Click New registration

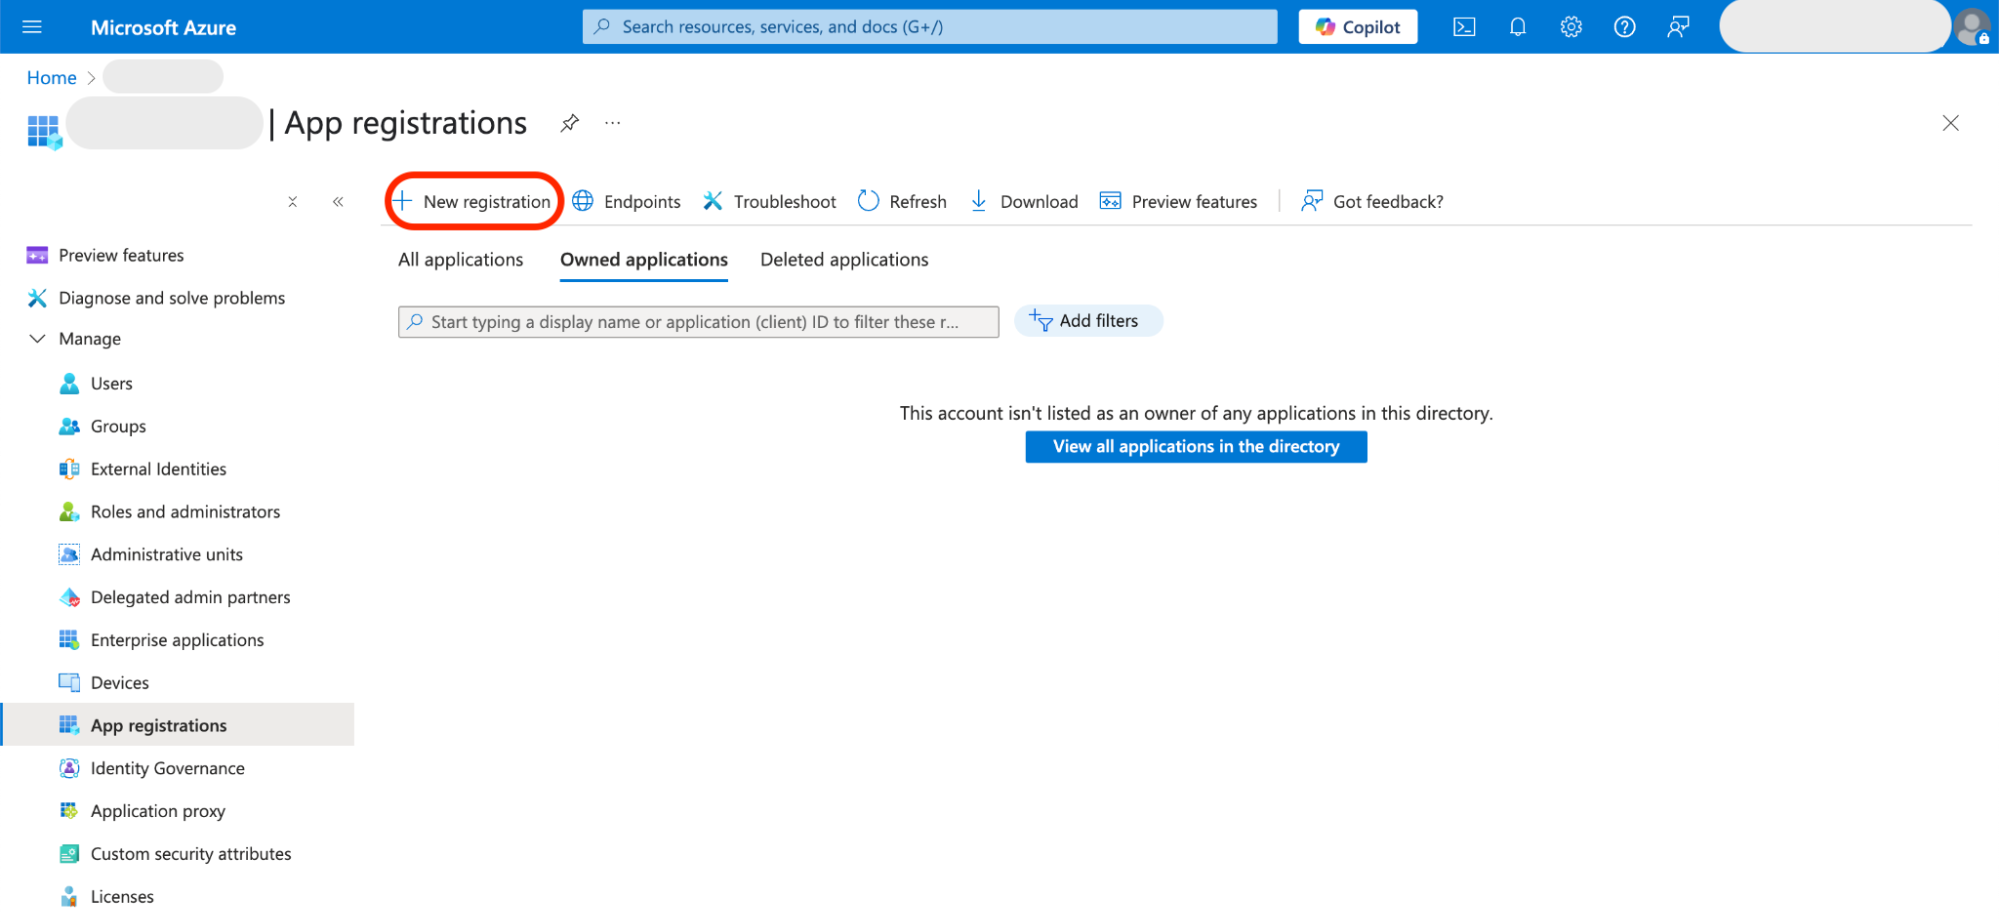click(x=473, y=202)
